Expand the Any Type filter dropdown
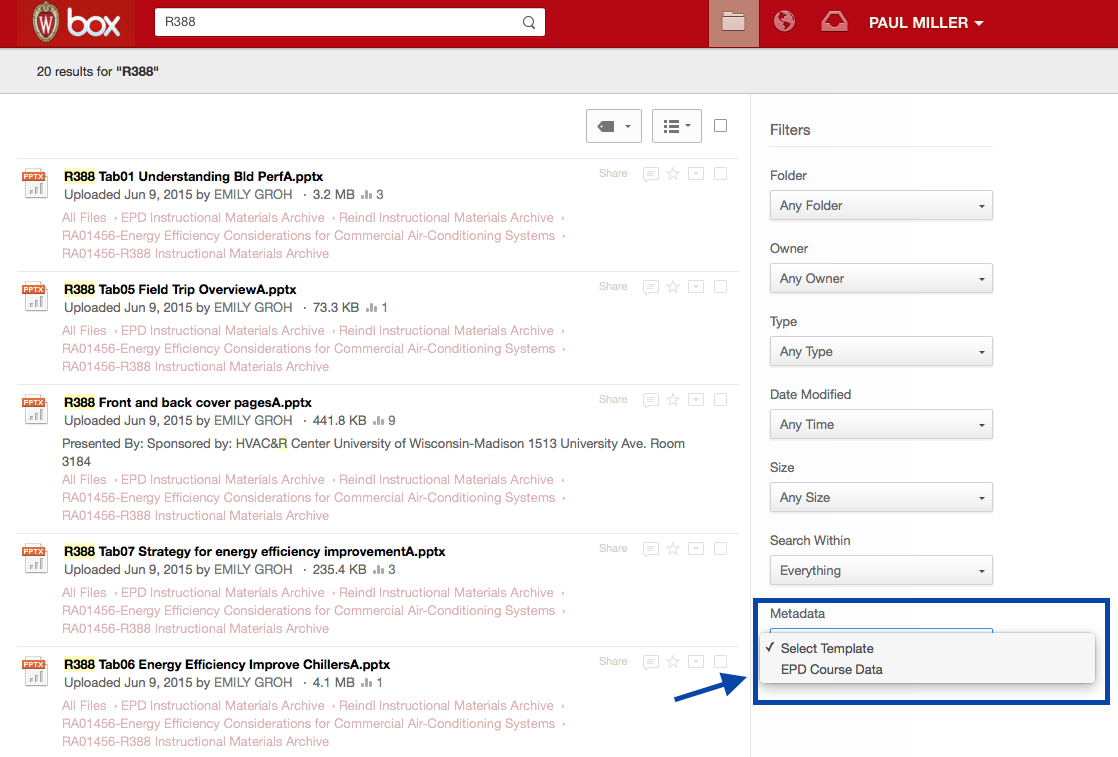1118x757 pixels. [881, 351]
